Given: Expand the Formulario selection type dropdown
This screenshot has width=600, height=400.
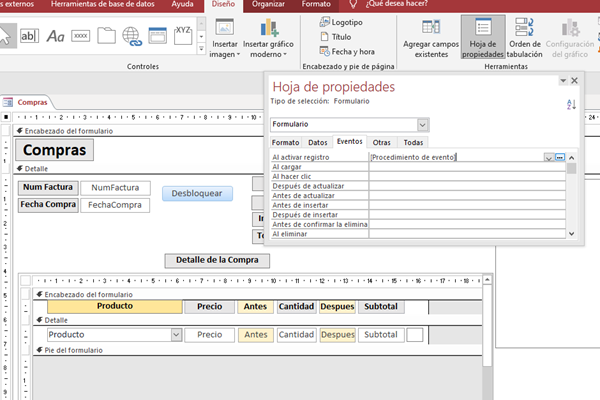Looking at the screenshot, I should click(x=423, y=124).
